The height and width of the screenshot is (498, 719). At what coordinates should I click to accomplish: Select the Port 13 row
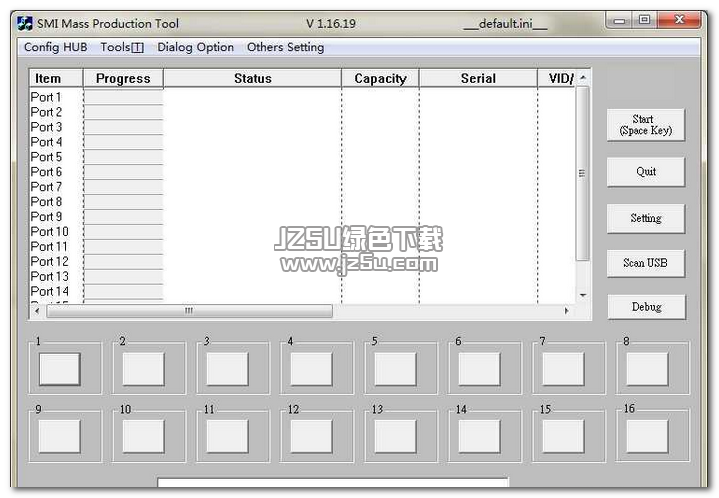[x=302, y=277]
